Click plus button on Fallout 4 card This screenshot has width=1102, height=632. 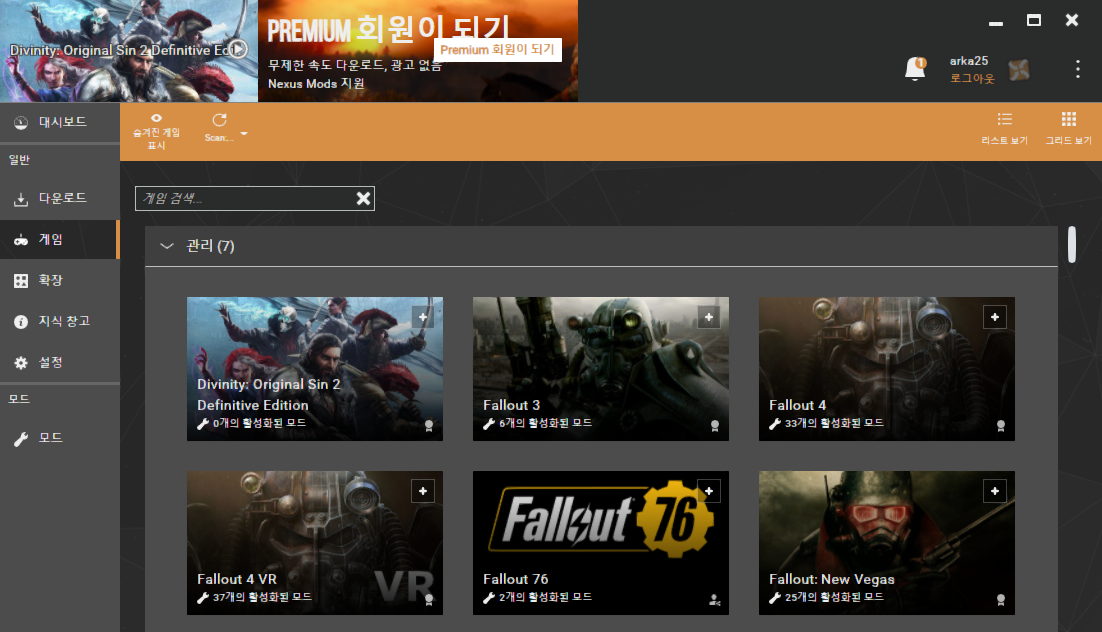tap(995, 317)
